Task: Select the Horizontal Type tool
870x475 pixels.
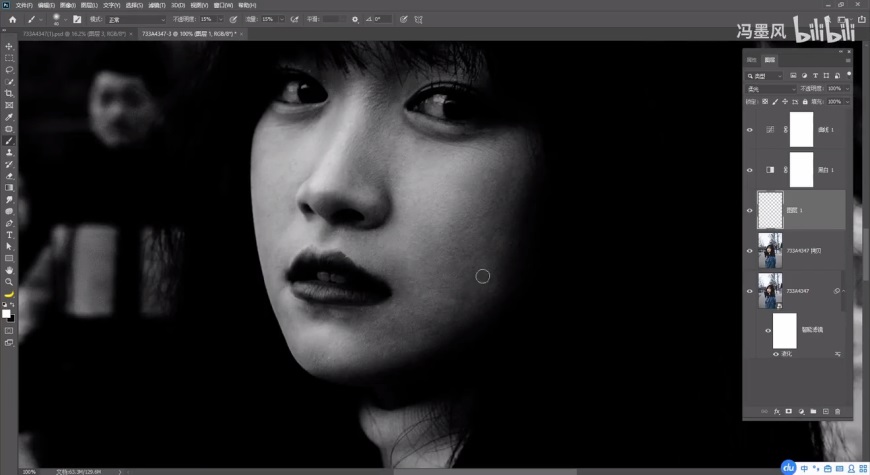Action: tap(9, 235)
